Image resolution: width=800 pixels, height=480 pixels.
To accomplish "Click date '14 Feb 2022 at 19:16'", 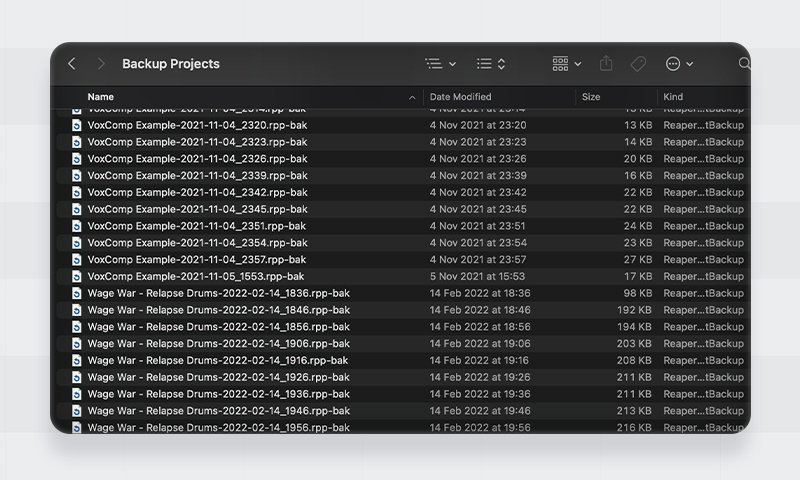I will pos(479,361).
